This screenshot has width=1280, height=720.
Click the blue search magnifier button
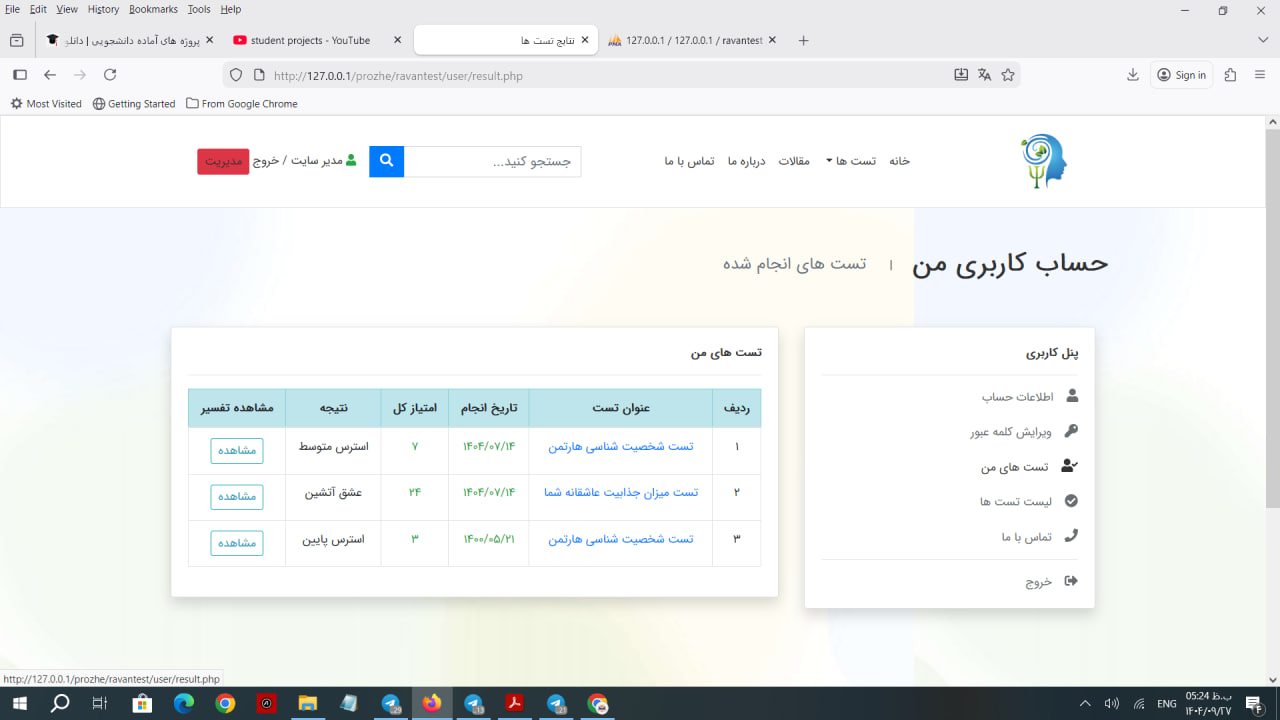[386, 161]
